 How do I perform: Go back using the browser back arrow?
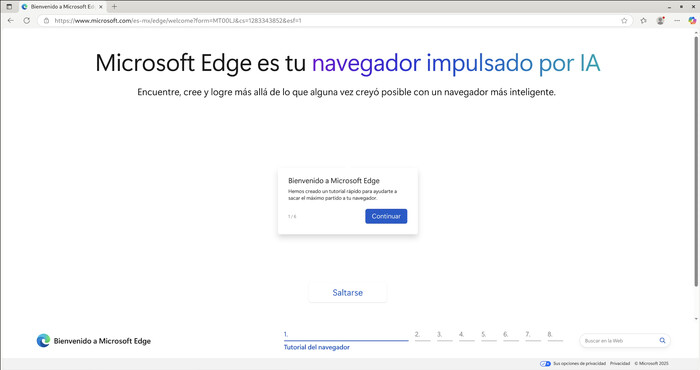(x=11, y=21)
